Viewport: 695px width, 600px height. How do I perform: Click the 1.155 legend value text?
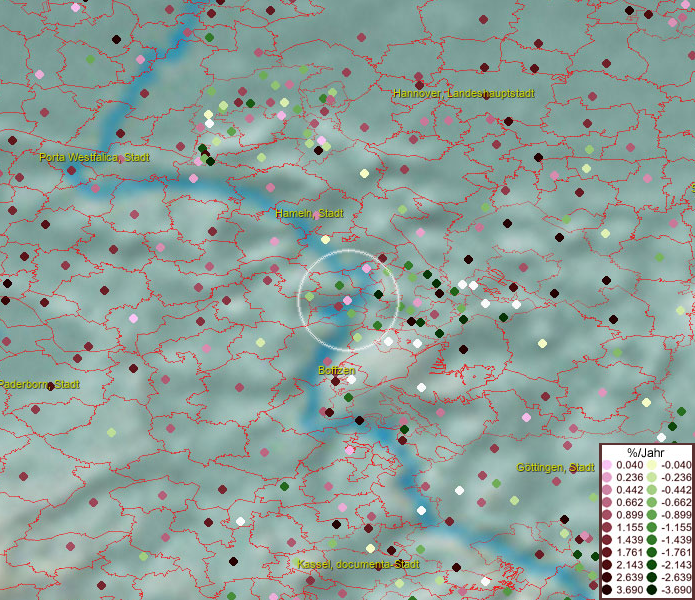(x=629, y=527)
